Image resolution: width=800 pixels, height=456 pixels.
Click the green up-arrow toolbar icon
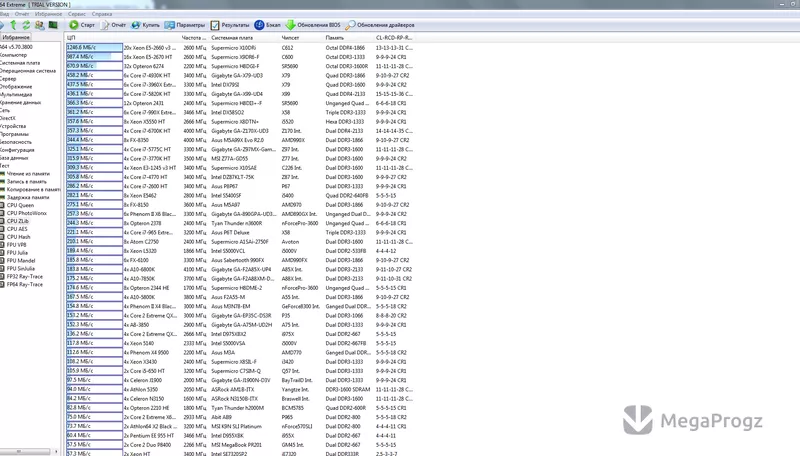(x=13, y=24)
